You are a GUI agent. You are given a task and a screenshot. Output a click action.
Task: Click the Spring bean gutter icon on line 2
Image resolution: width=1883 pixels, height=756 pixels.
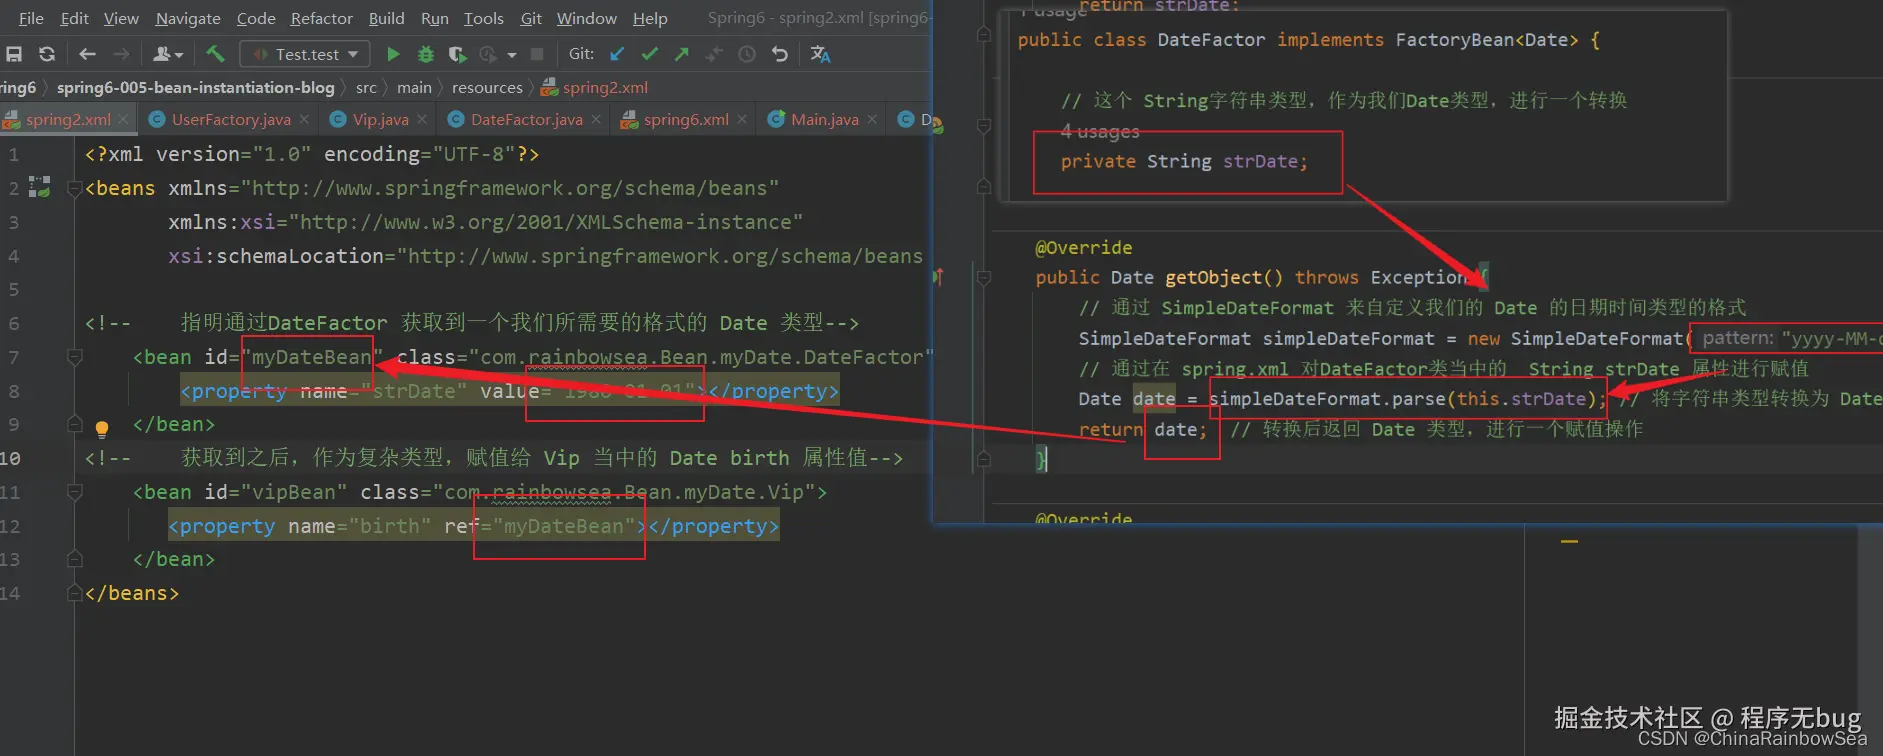pos(39,186)
